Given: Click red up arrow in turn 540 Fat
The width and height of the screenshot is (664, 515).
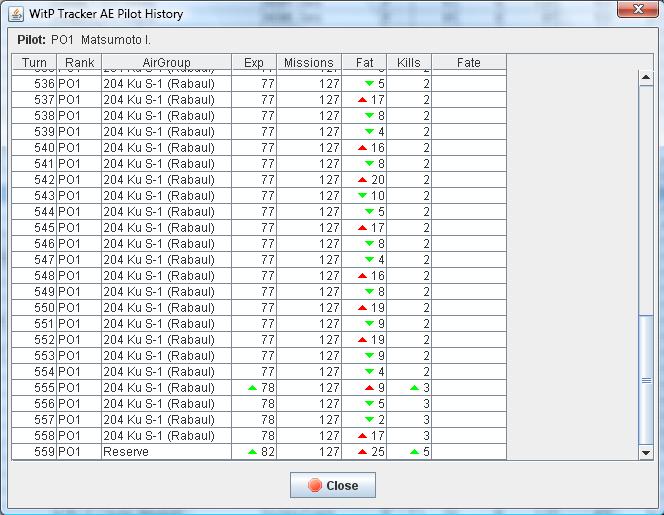Looking at the screenshot, I should click(362, 147).
